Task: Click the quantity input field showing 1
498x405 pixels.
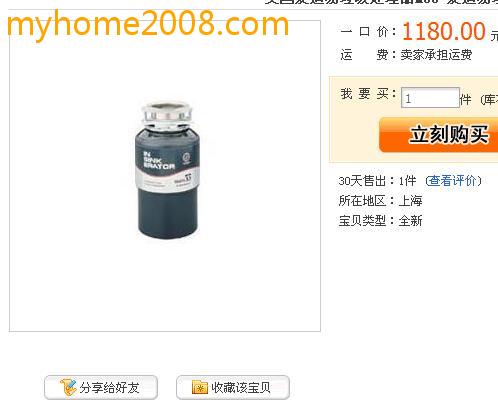Action: (430, 98)
